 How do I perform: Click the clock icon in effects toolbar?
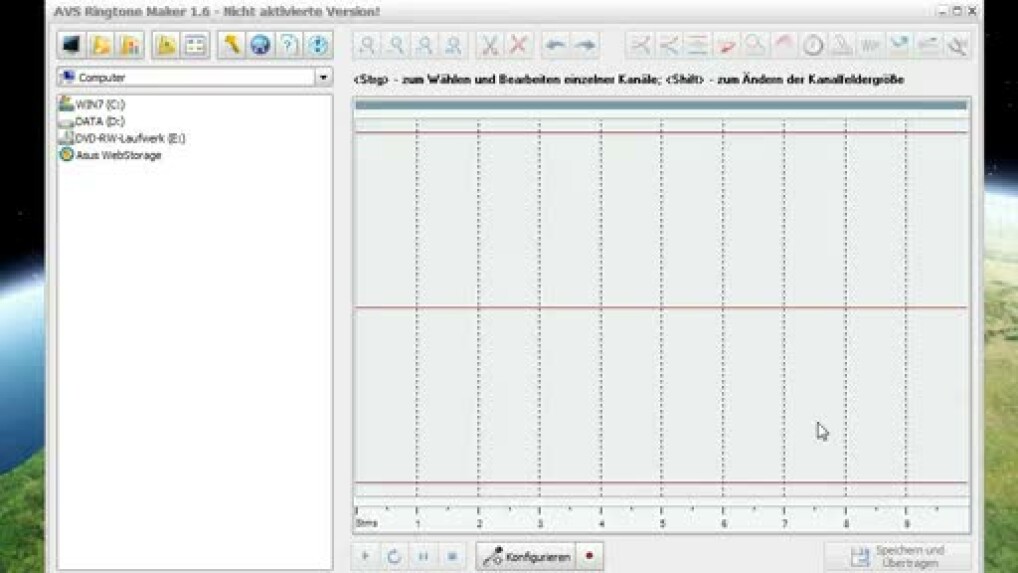tap(813, 45)
